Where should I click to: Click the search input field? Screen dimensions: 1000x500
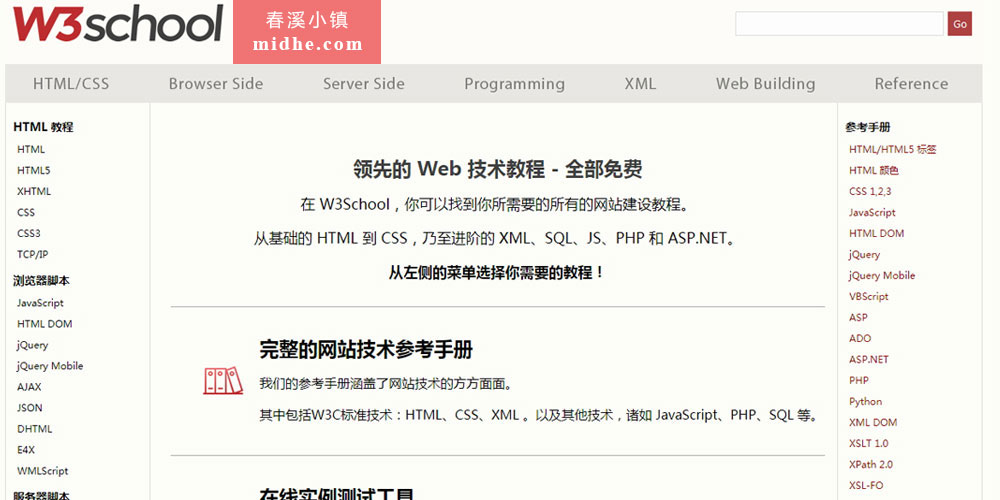(839, 24)
